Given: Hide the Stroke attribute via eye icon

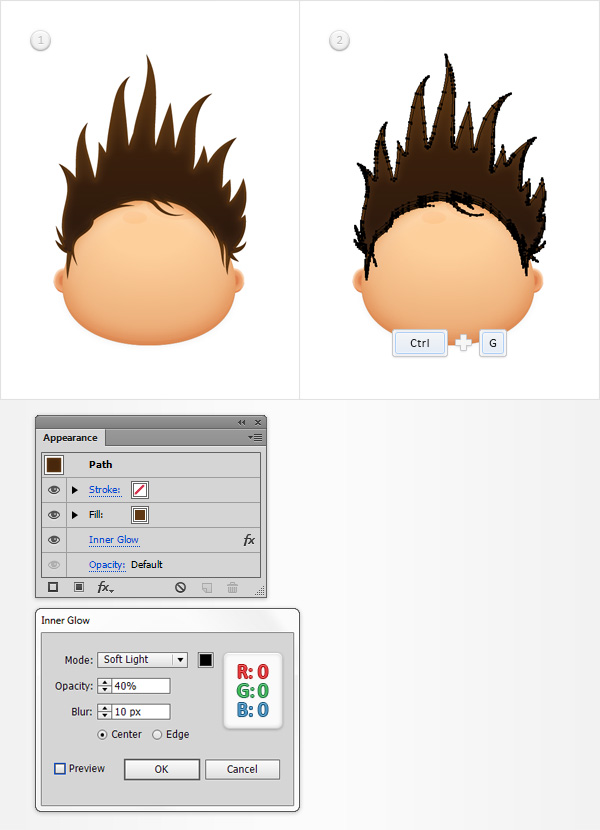Looking at the screenshot, I should 53,490.
